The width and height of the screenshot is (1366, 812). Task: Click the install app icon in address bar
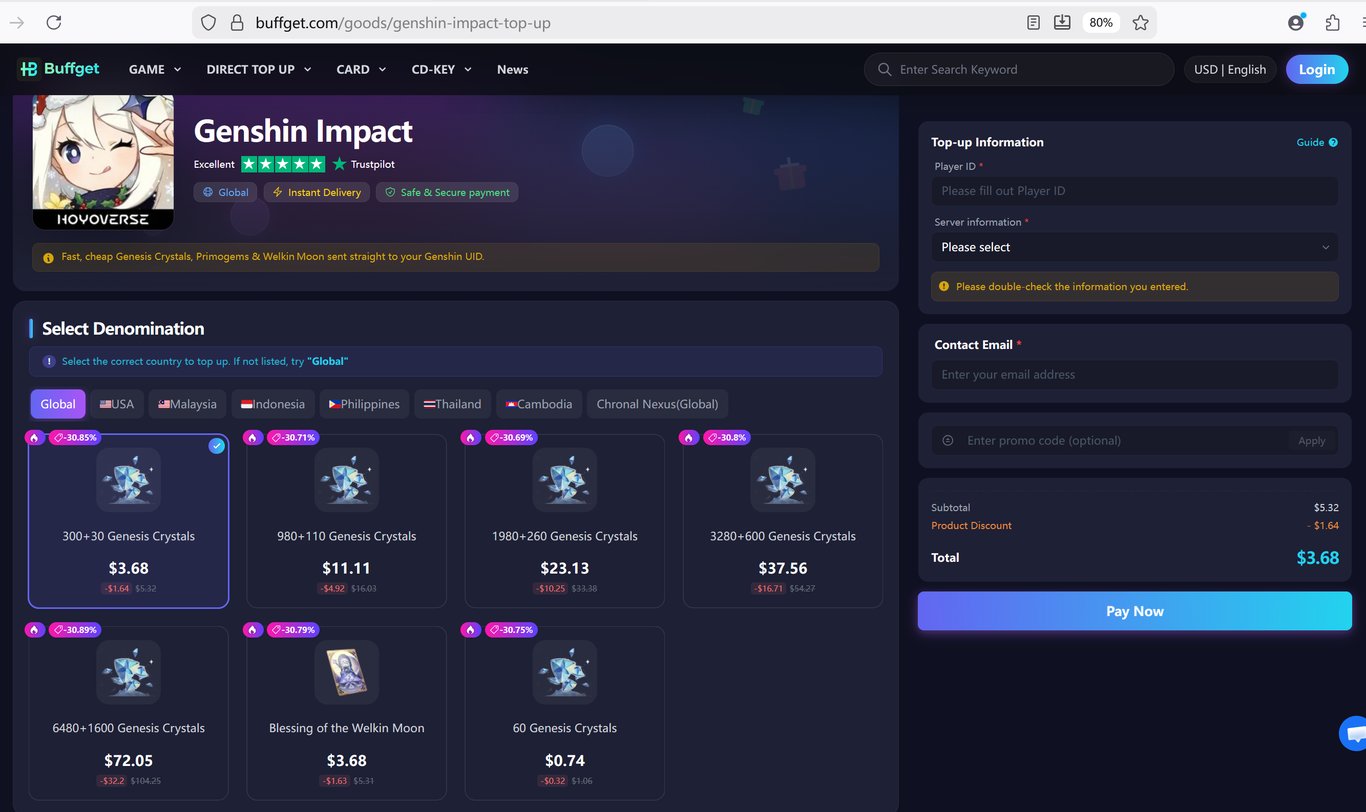(1062, 22)
